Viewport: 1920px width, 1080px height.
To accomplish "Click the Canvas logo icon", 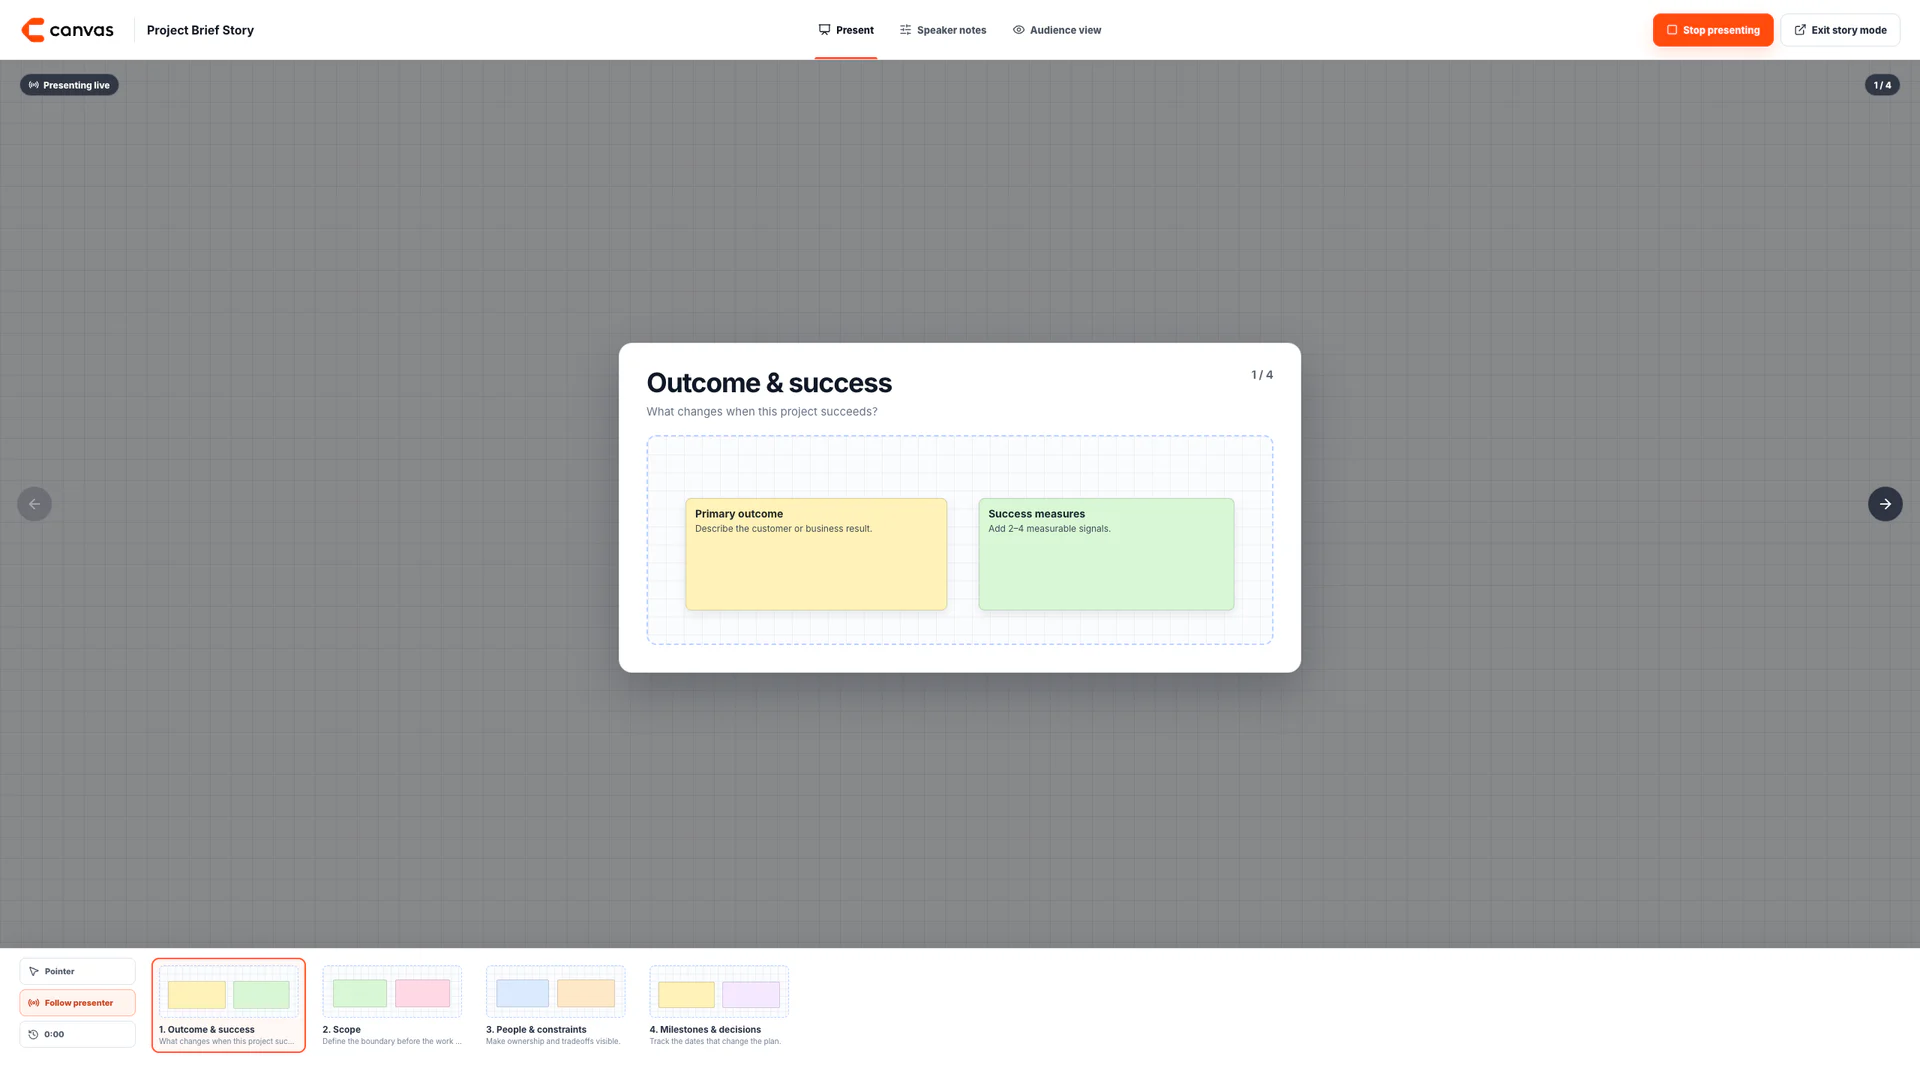I will click(x=33, y=30).
